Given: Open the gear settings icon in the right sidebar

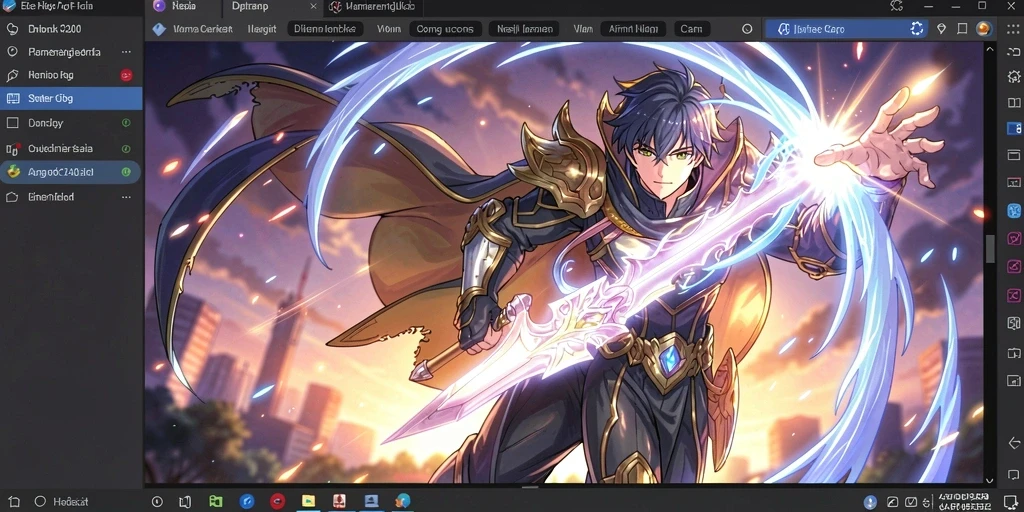Looking at the screenshot, I should (1014, 76).
